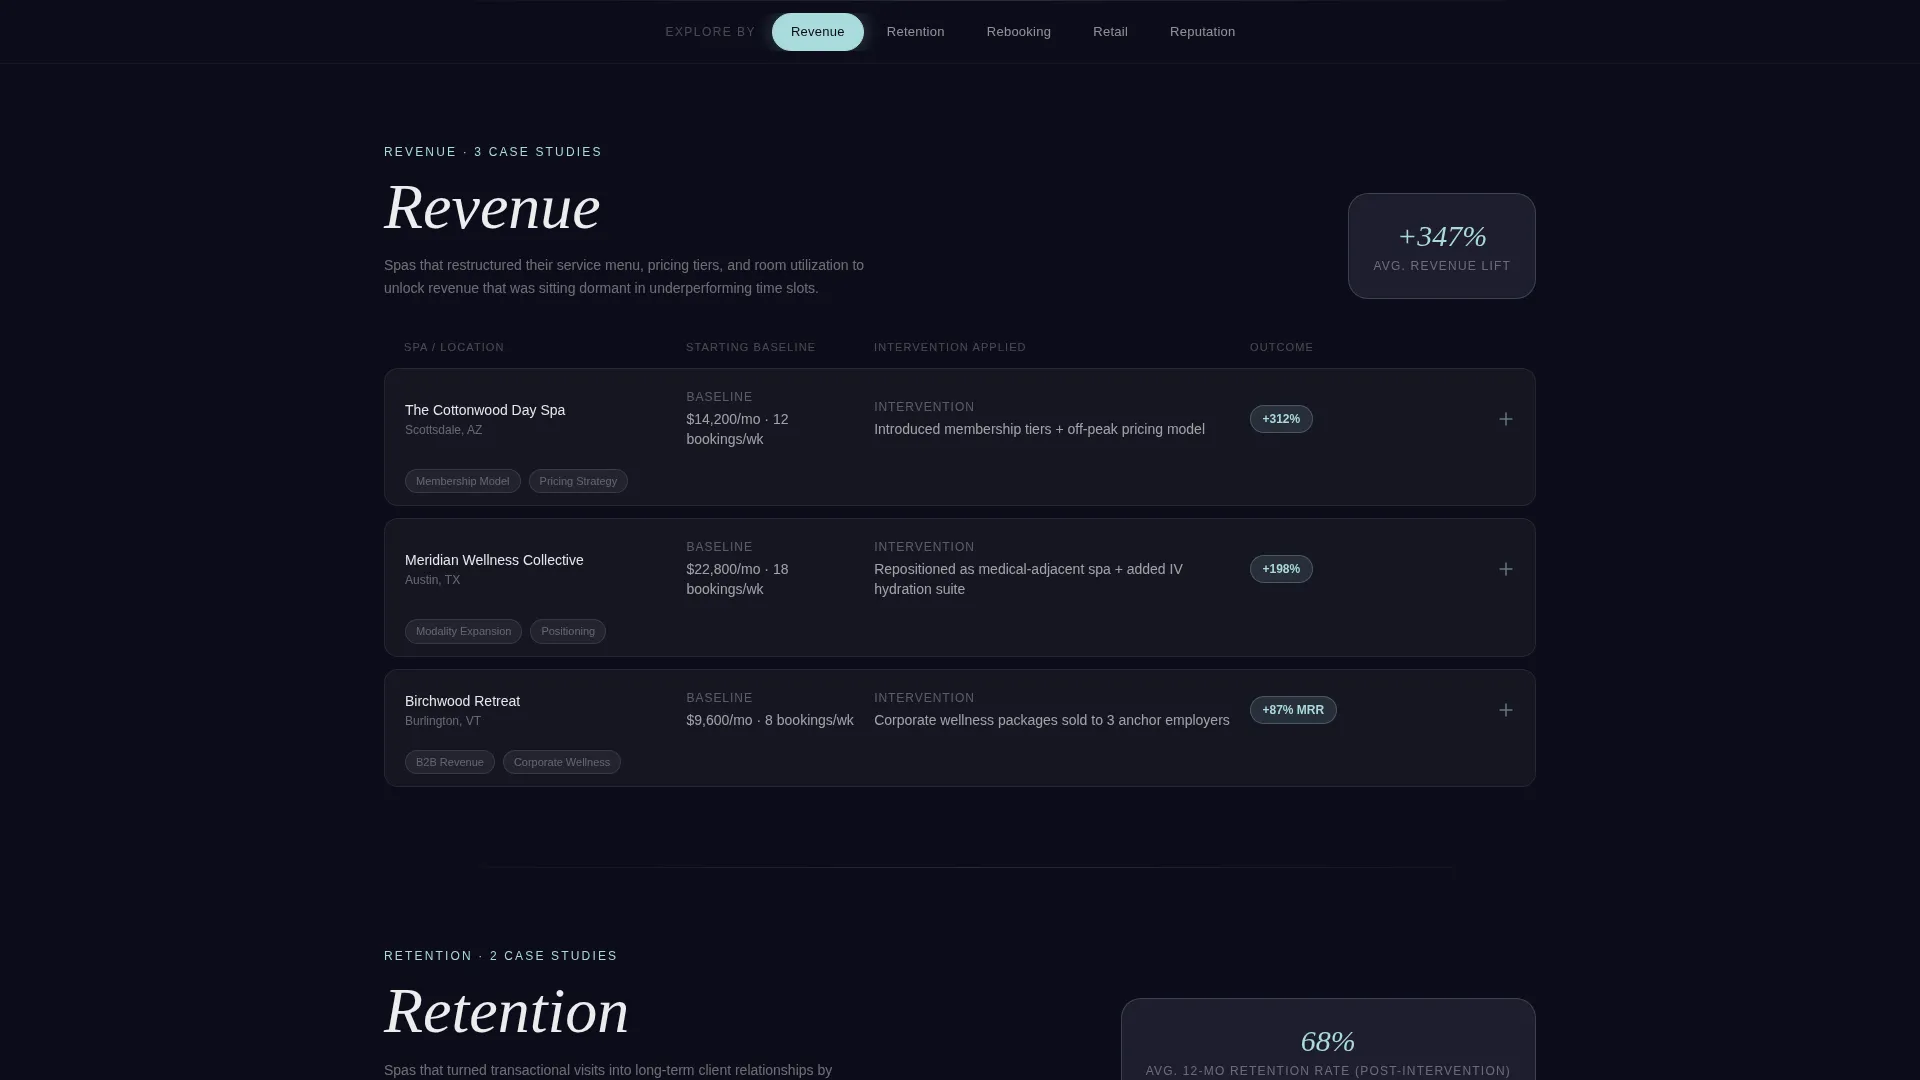Image resolution: width=1920 pixels, height=1080 pixels.
Task: Click the STARTING BASELINE column header
Action: [751, 347]
